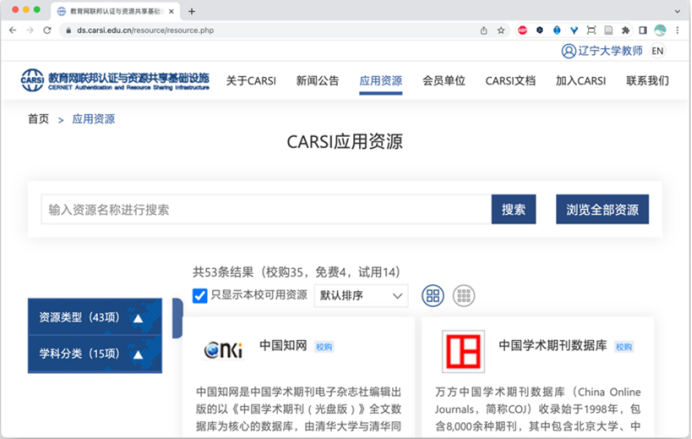Click the CNKI logo thumbnail
692x439 pixels.
[223, 350]
